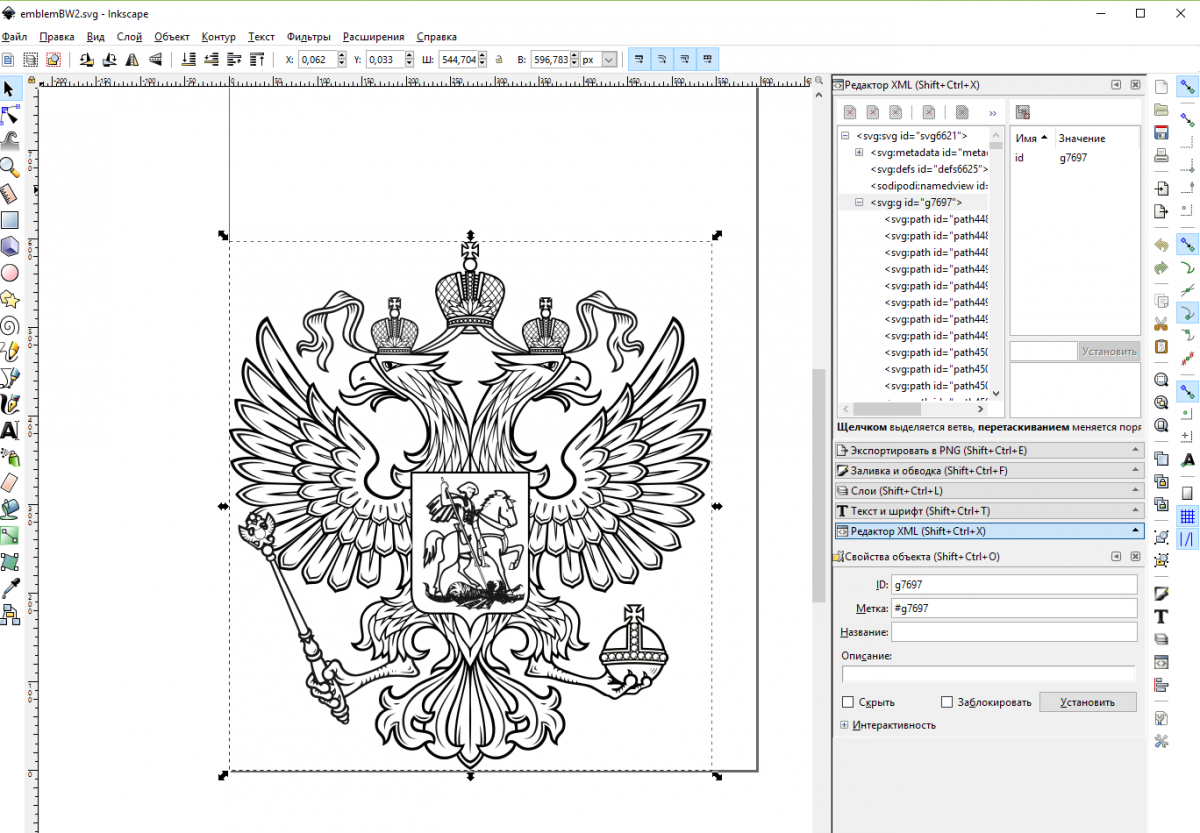Expand the Интерактивность section
Viewport: 1200px width, 833px height.
pyautogui.click(x=845, y=725)
